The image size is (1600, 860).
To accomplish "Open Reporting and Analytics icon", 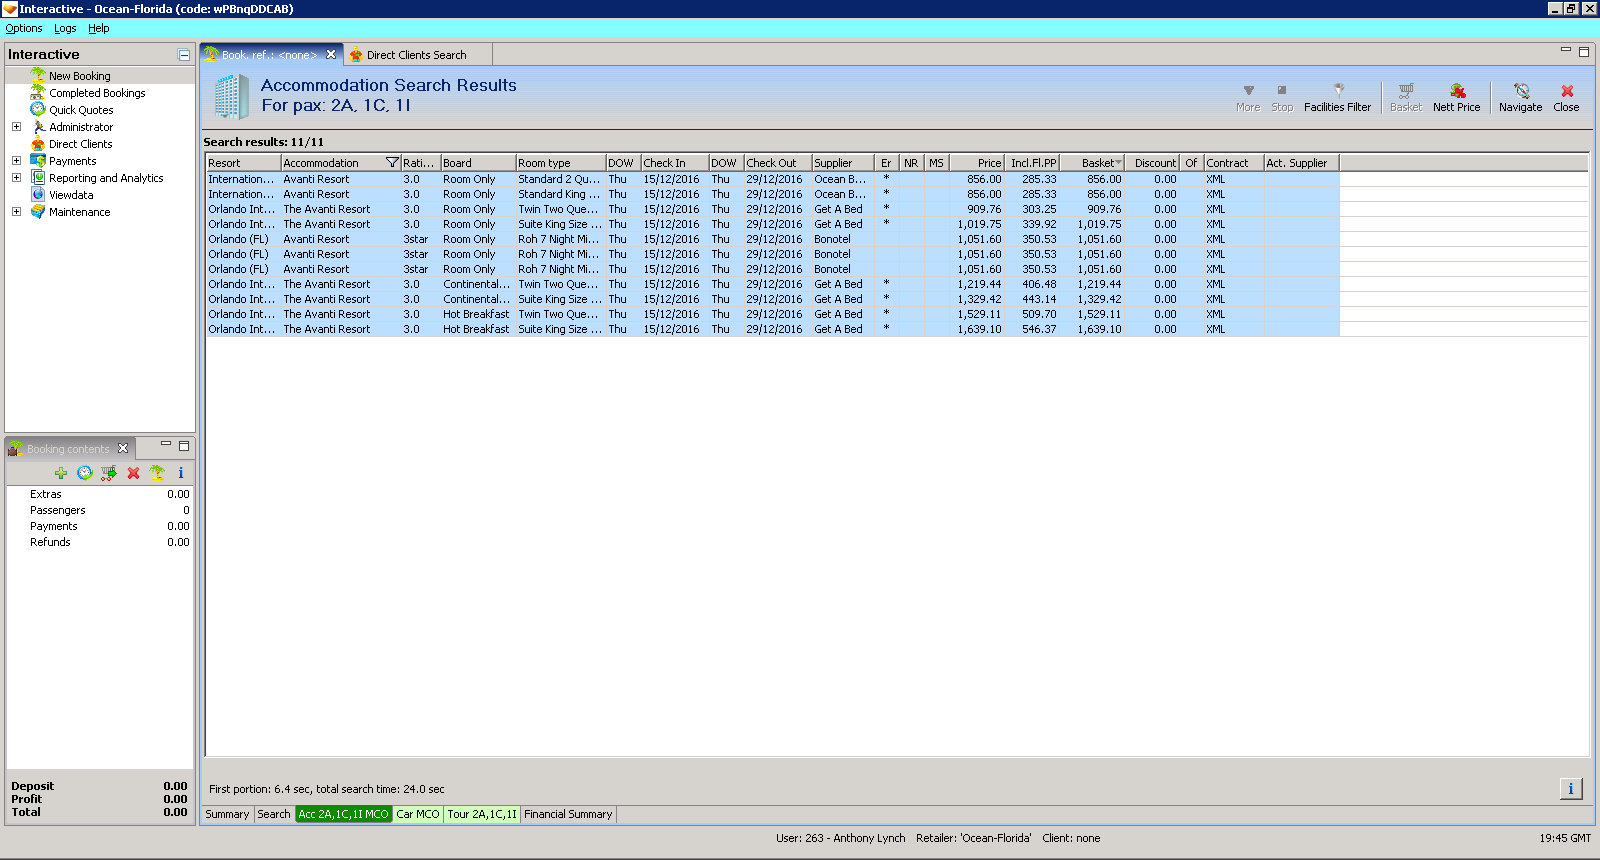I will [38, 177].
